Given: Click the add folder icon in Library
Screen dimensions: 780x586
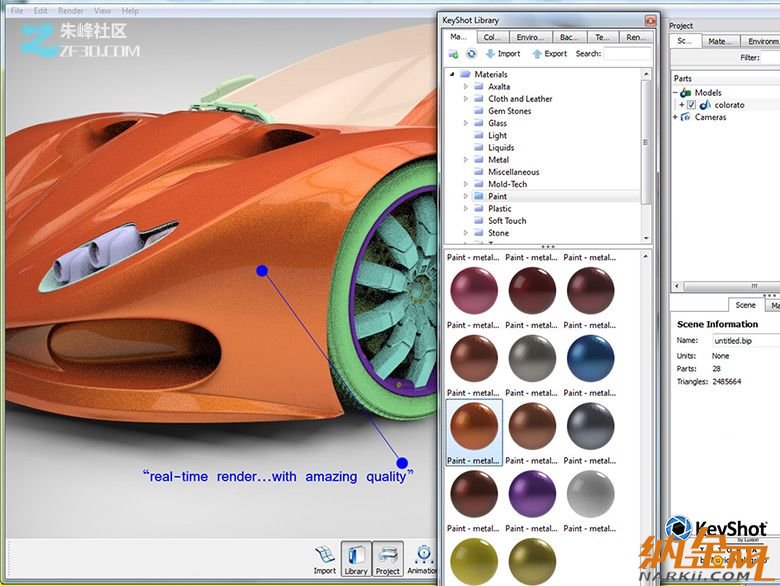Looking at the screenshot, I should pos(453,54).
